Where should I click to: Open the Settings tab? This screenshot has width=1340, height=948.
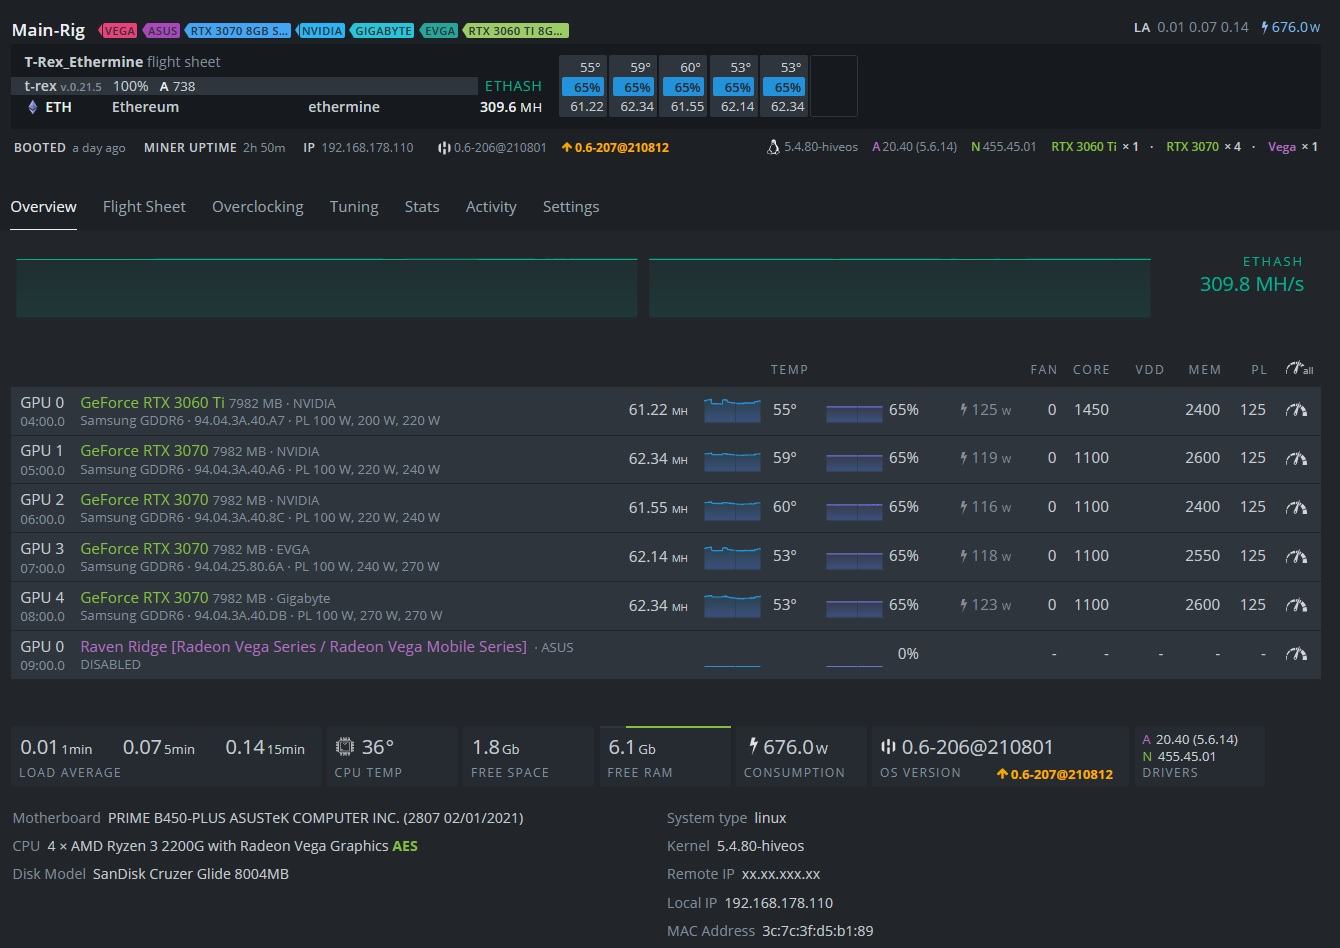pos(571,207)
